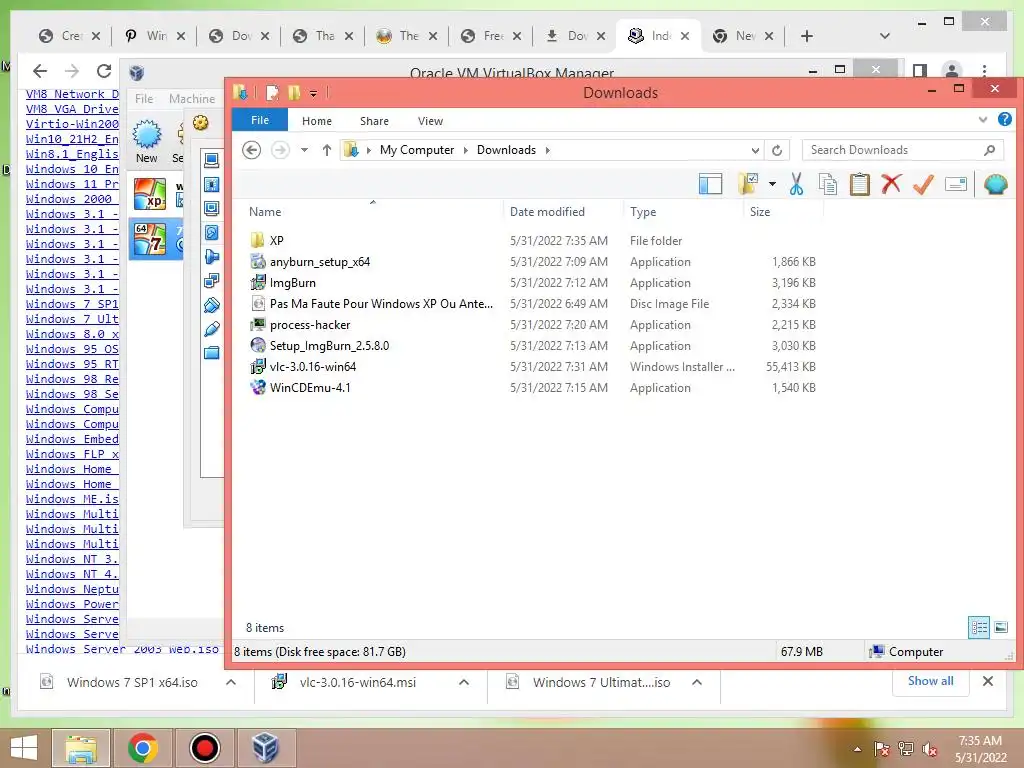Image resolution: width=1024 pixels, height=768 pixels.
Task: Open System settings category in VirtualBox
Action: point(212,185)
